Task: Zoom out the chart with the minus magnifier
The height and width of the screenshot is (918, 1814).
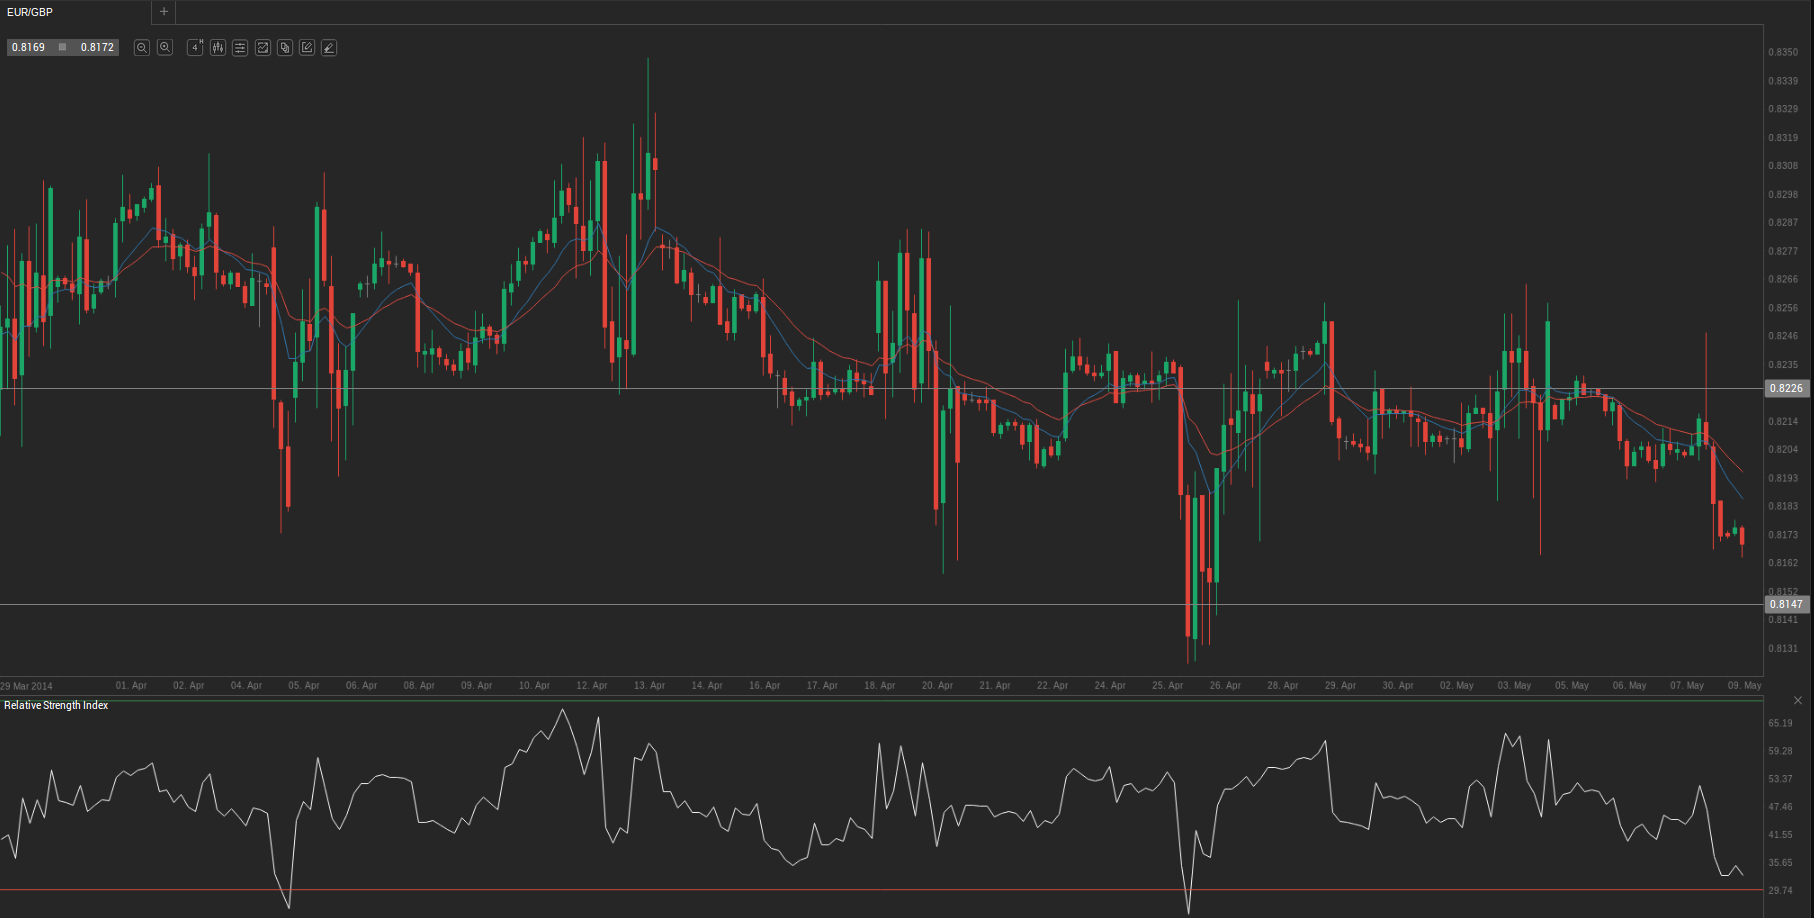Action: (142, 48)
